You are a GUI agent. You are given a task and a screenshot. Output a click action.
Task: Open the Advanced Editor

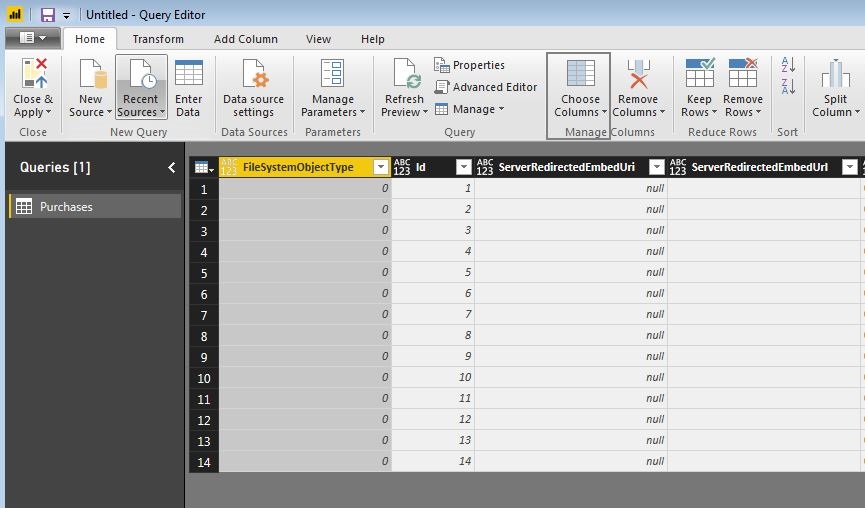coord(486,87)
